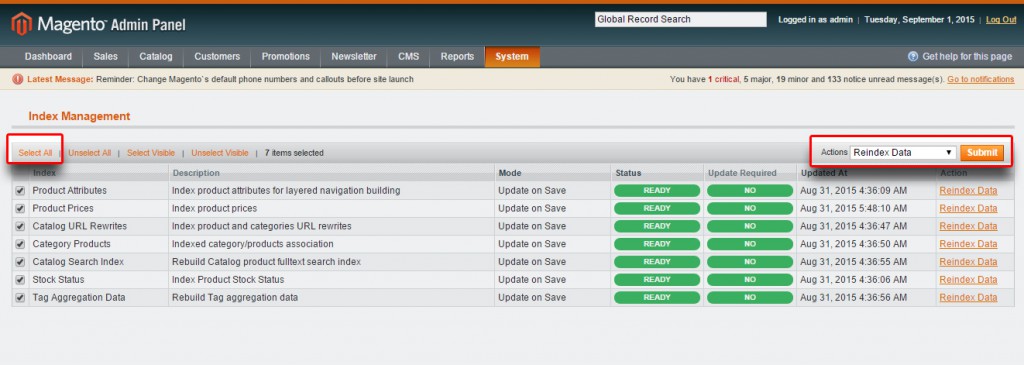Click the Updated At column header
The image size is (1024, 365).
824,173
